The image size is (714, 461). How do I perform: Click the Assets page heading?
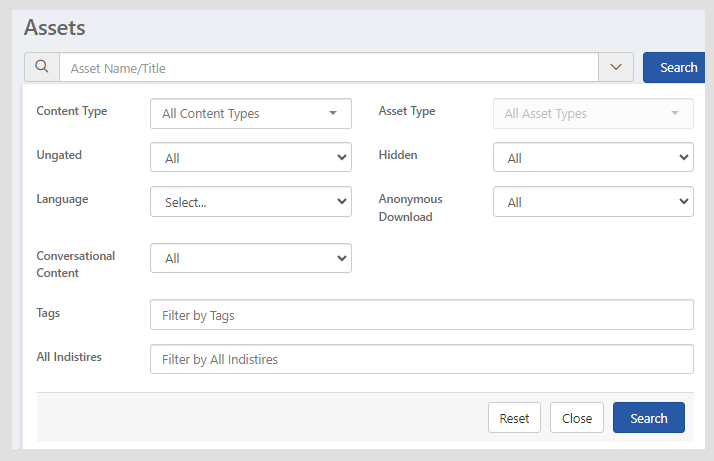(x=54, y=27)
